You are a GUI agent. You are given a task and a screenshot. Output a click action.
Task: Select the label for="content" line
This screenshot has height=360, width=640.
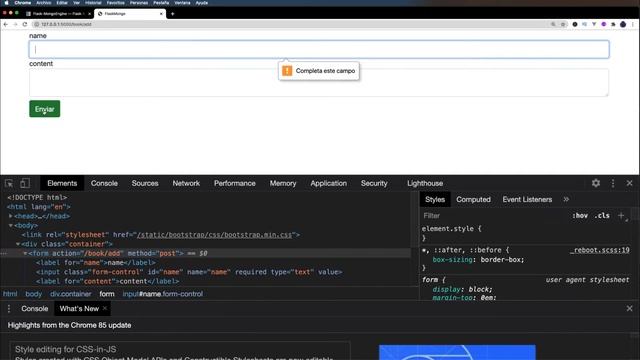107,281
